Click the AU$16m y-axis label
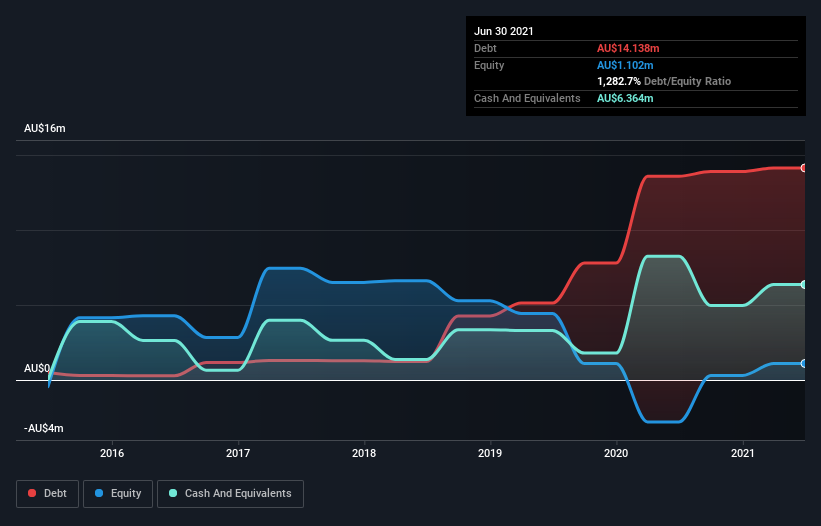This screenshot has width=821, height=526. [x=45, y=128]
